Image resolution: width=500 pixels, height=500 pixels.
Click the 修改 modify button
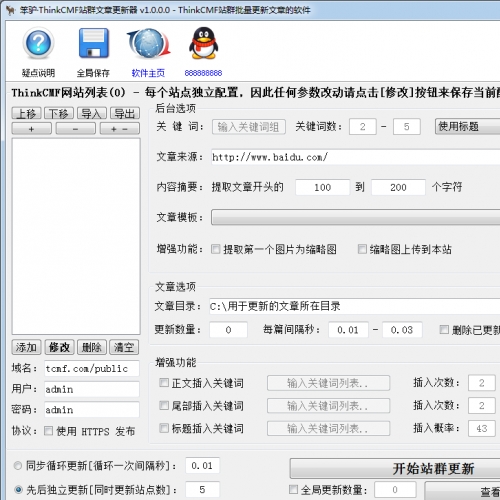59,347
